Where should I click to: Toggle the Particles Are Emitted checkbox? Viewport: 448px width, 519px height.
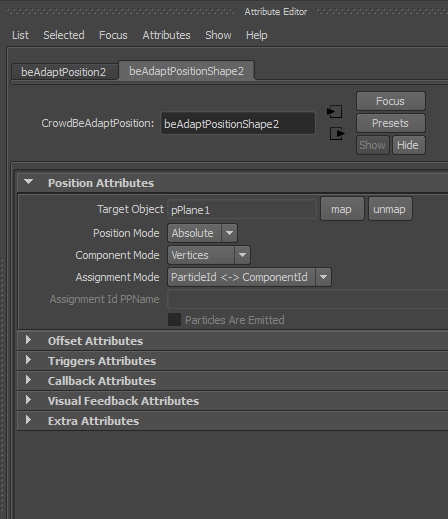(x=174, y=320)
